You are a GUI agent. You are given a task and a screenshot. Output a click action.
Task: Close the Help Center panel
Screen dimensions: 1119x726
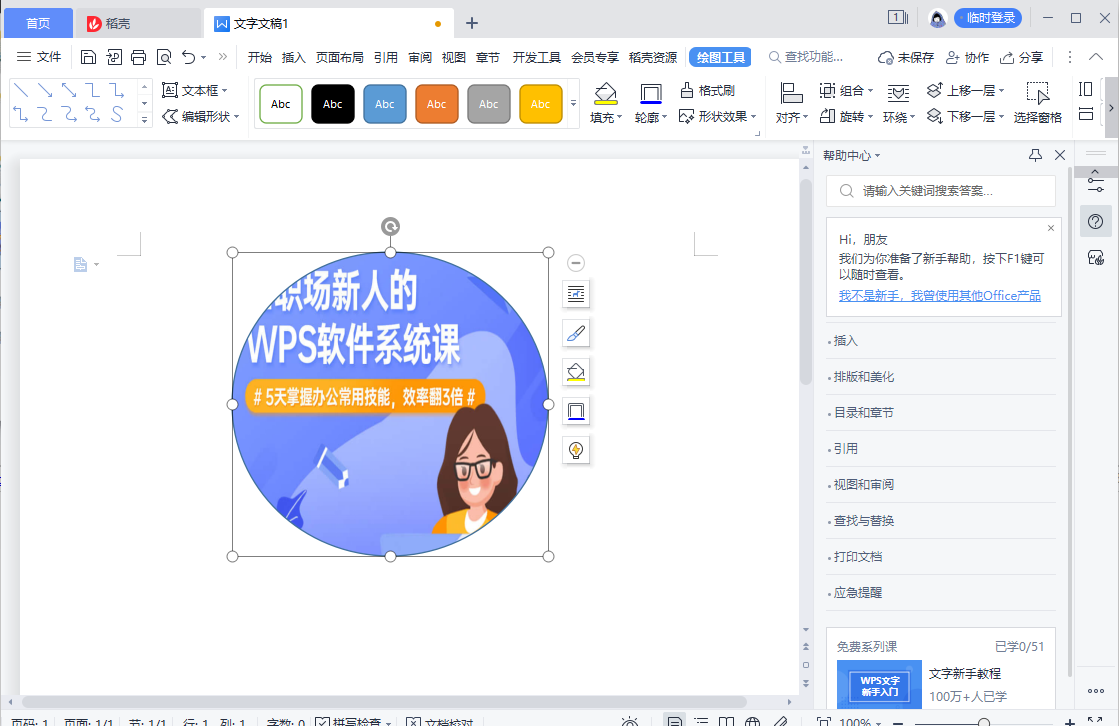click(1060, 155)
